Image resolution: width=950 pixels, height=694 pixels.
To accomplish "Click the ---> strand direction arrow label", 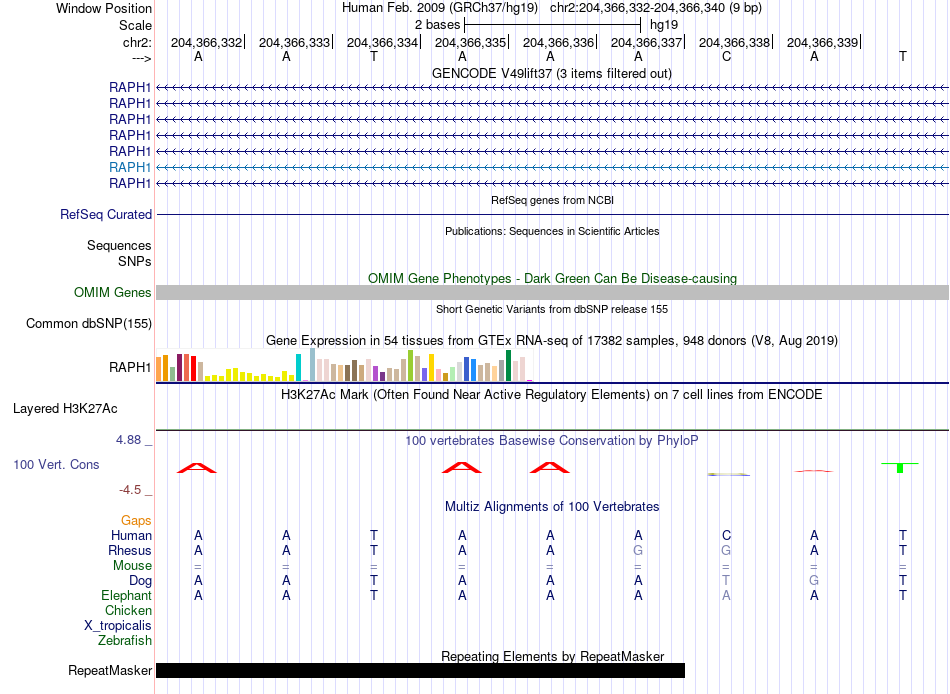I will pyautogui.click(x=141, y=58).
